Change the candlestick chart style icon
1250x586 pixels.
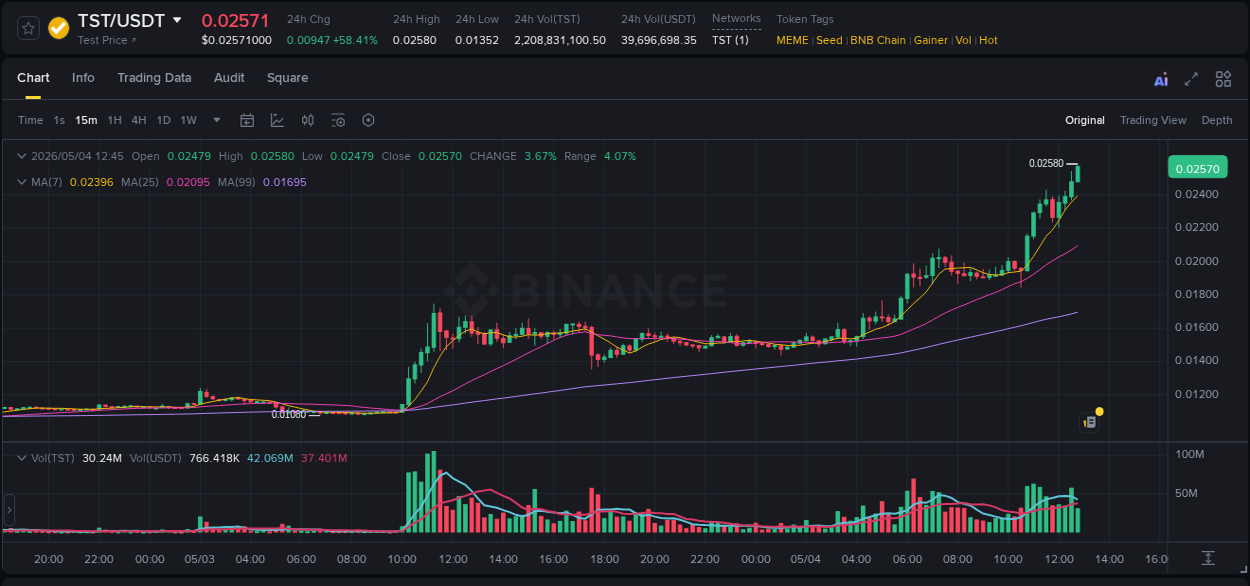(x=308, y=120)
